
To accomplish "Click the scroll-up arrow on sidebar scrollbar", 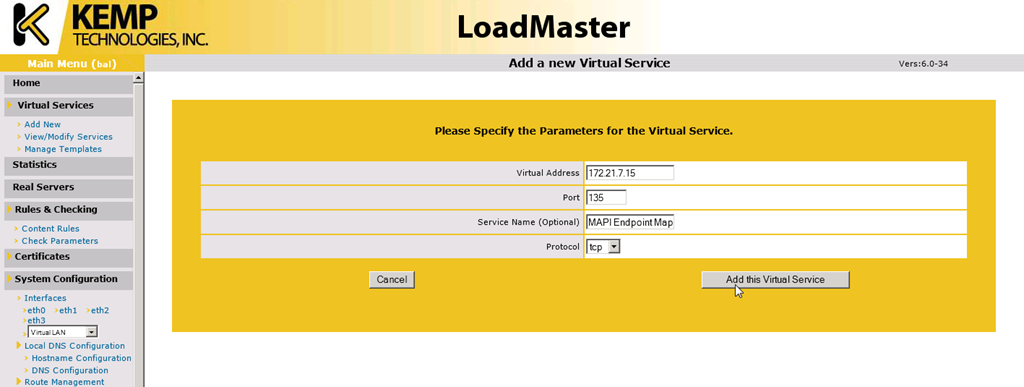I will (x=138, y=78).
